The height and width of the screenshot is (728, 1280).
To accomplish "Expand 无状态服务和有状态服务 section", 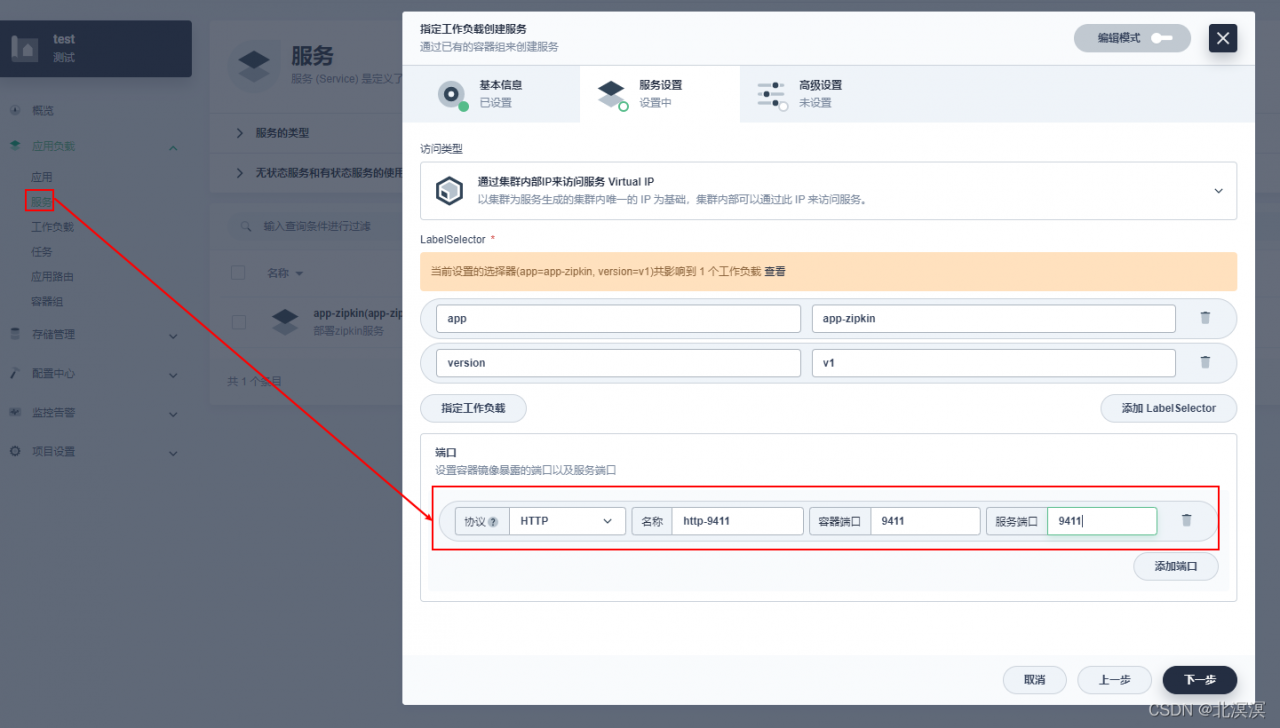I will 240,173.
